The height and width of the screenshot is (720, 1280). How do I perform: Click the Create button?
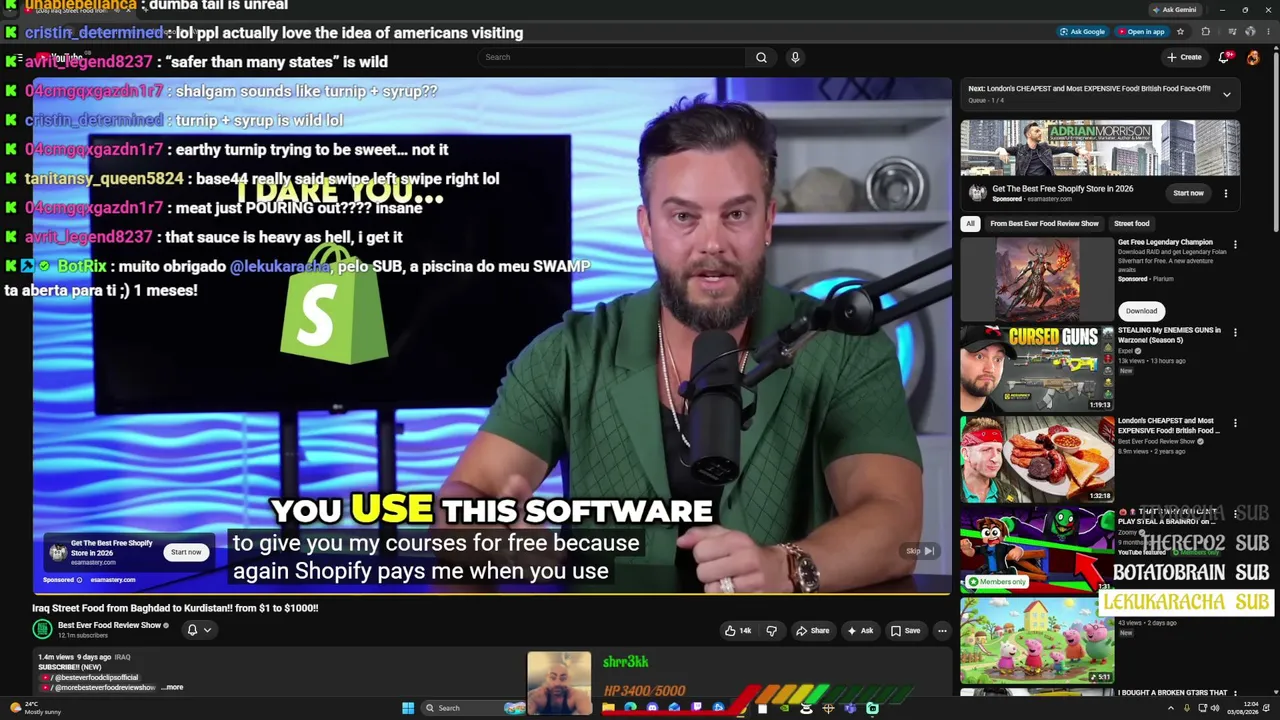click(1184, 57)
